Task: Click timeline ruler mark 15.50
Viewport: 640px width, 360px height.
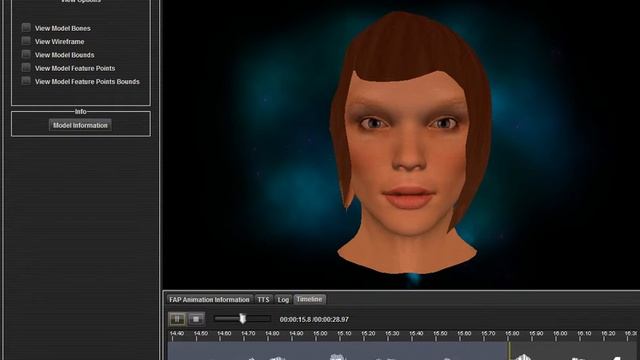Action: [440, 333]
